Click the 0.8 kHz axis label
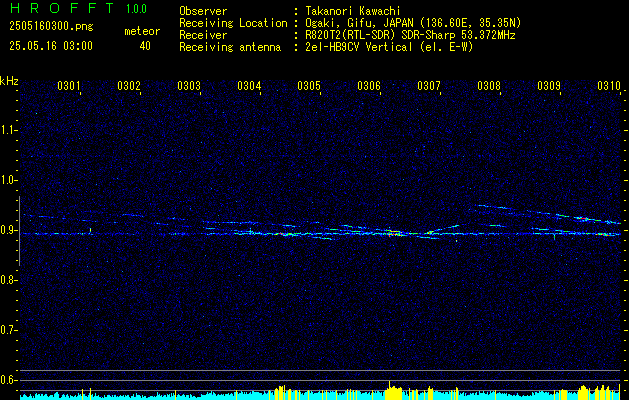This screenshot has height=400, width=629. tap(8, 280)
